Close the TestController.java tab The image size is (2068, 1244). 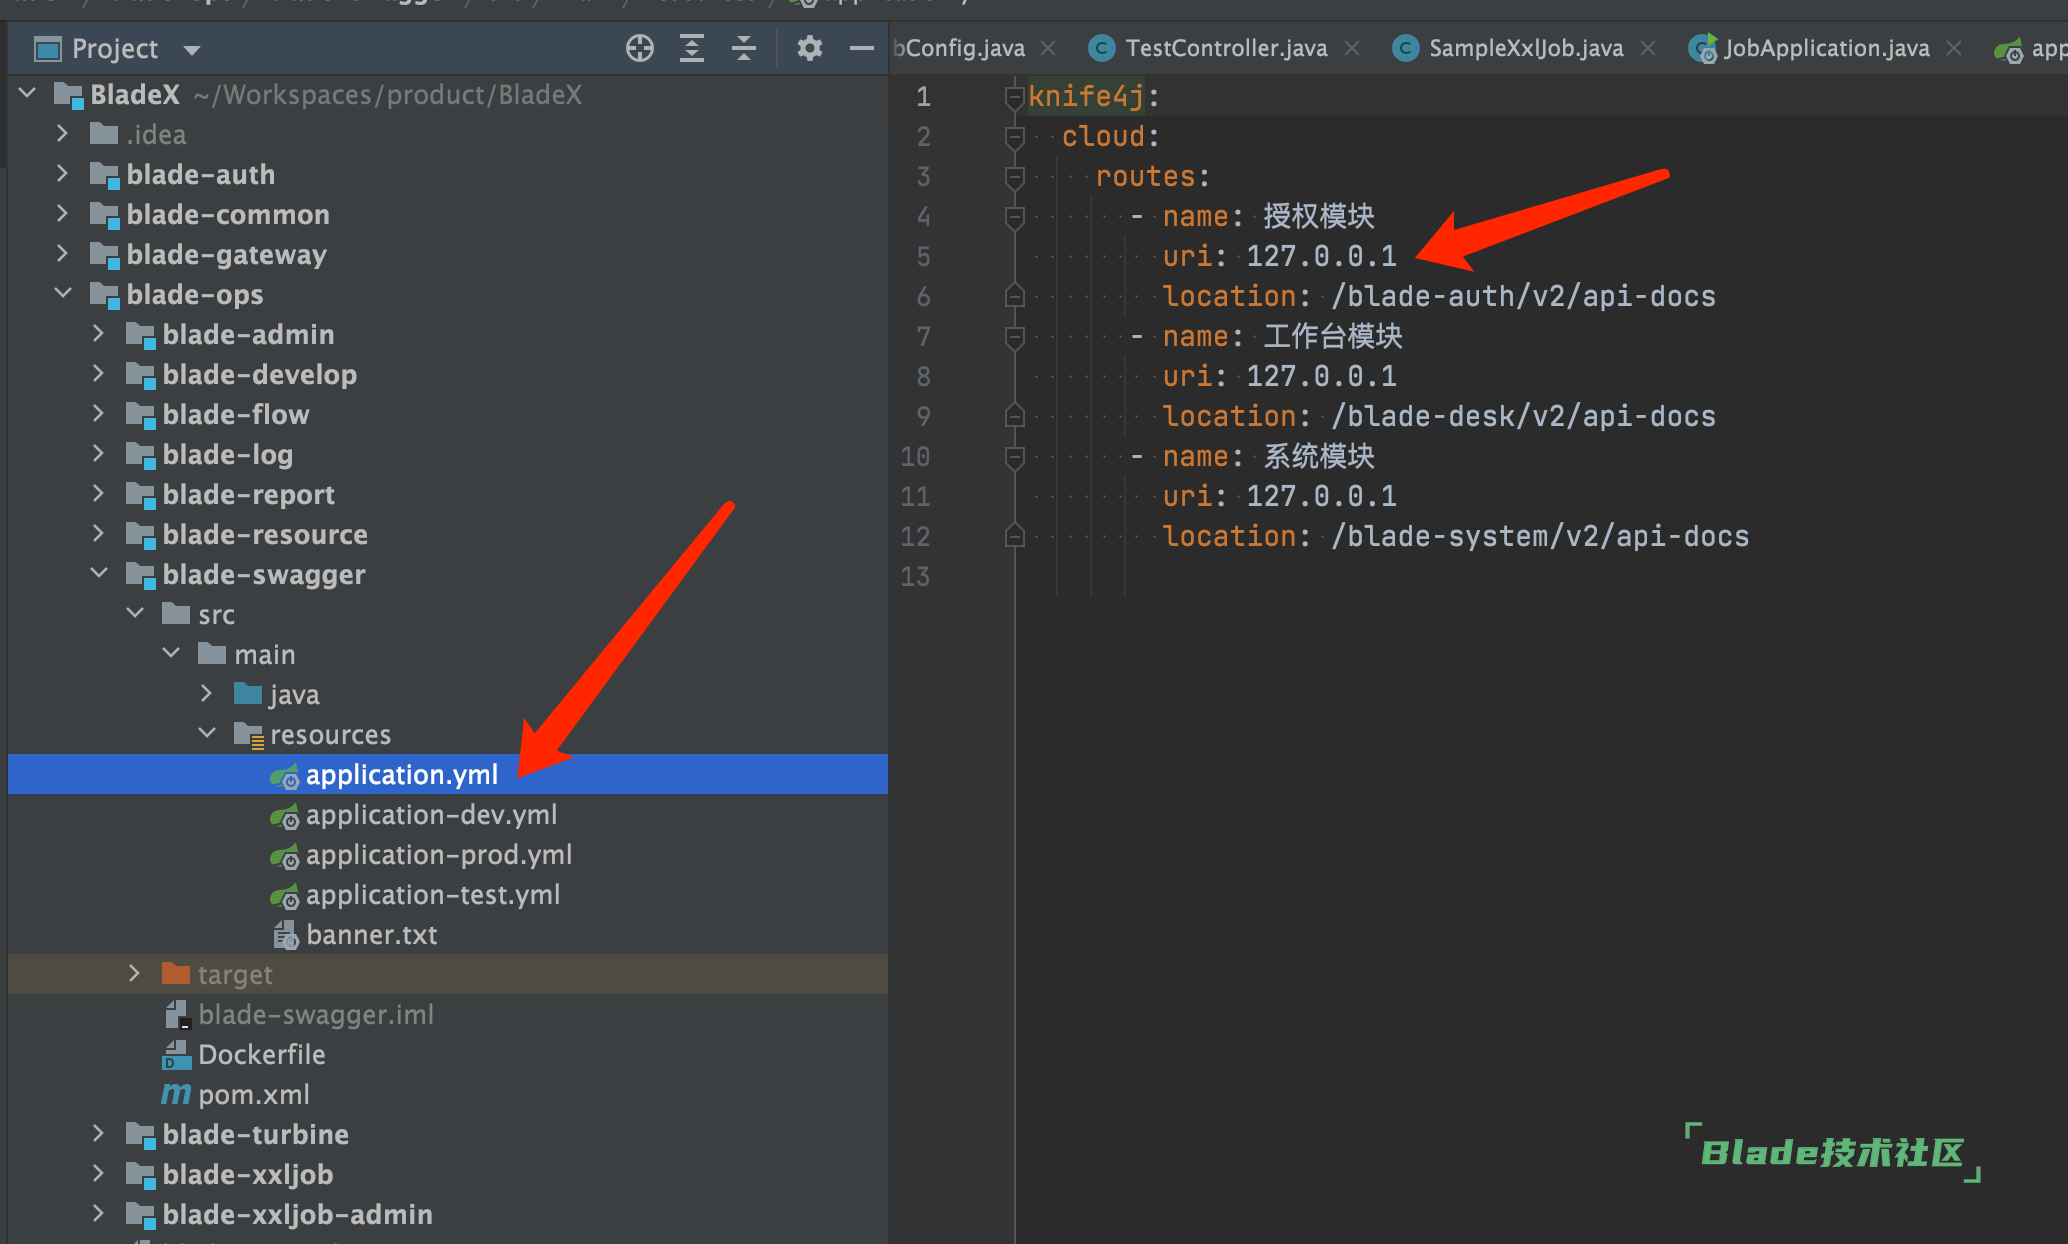1352,48
